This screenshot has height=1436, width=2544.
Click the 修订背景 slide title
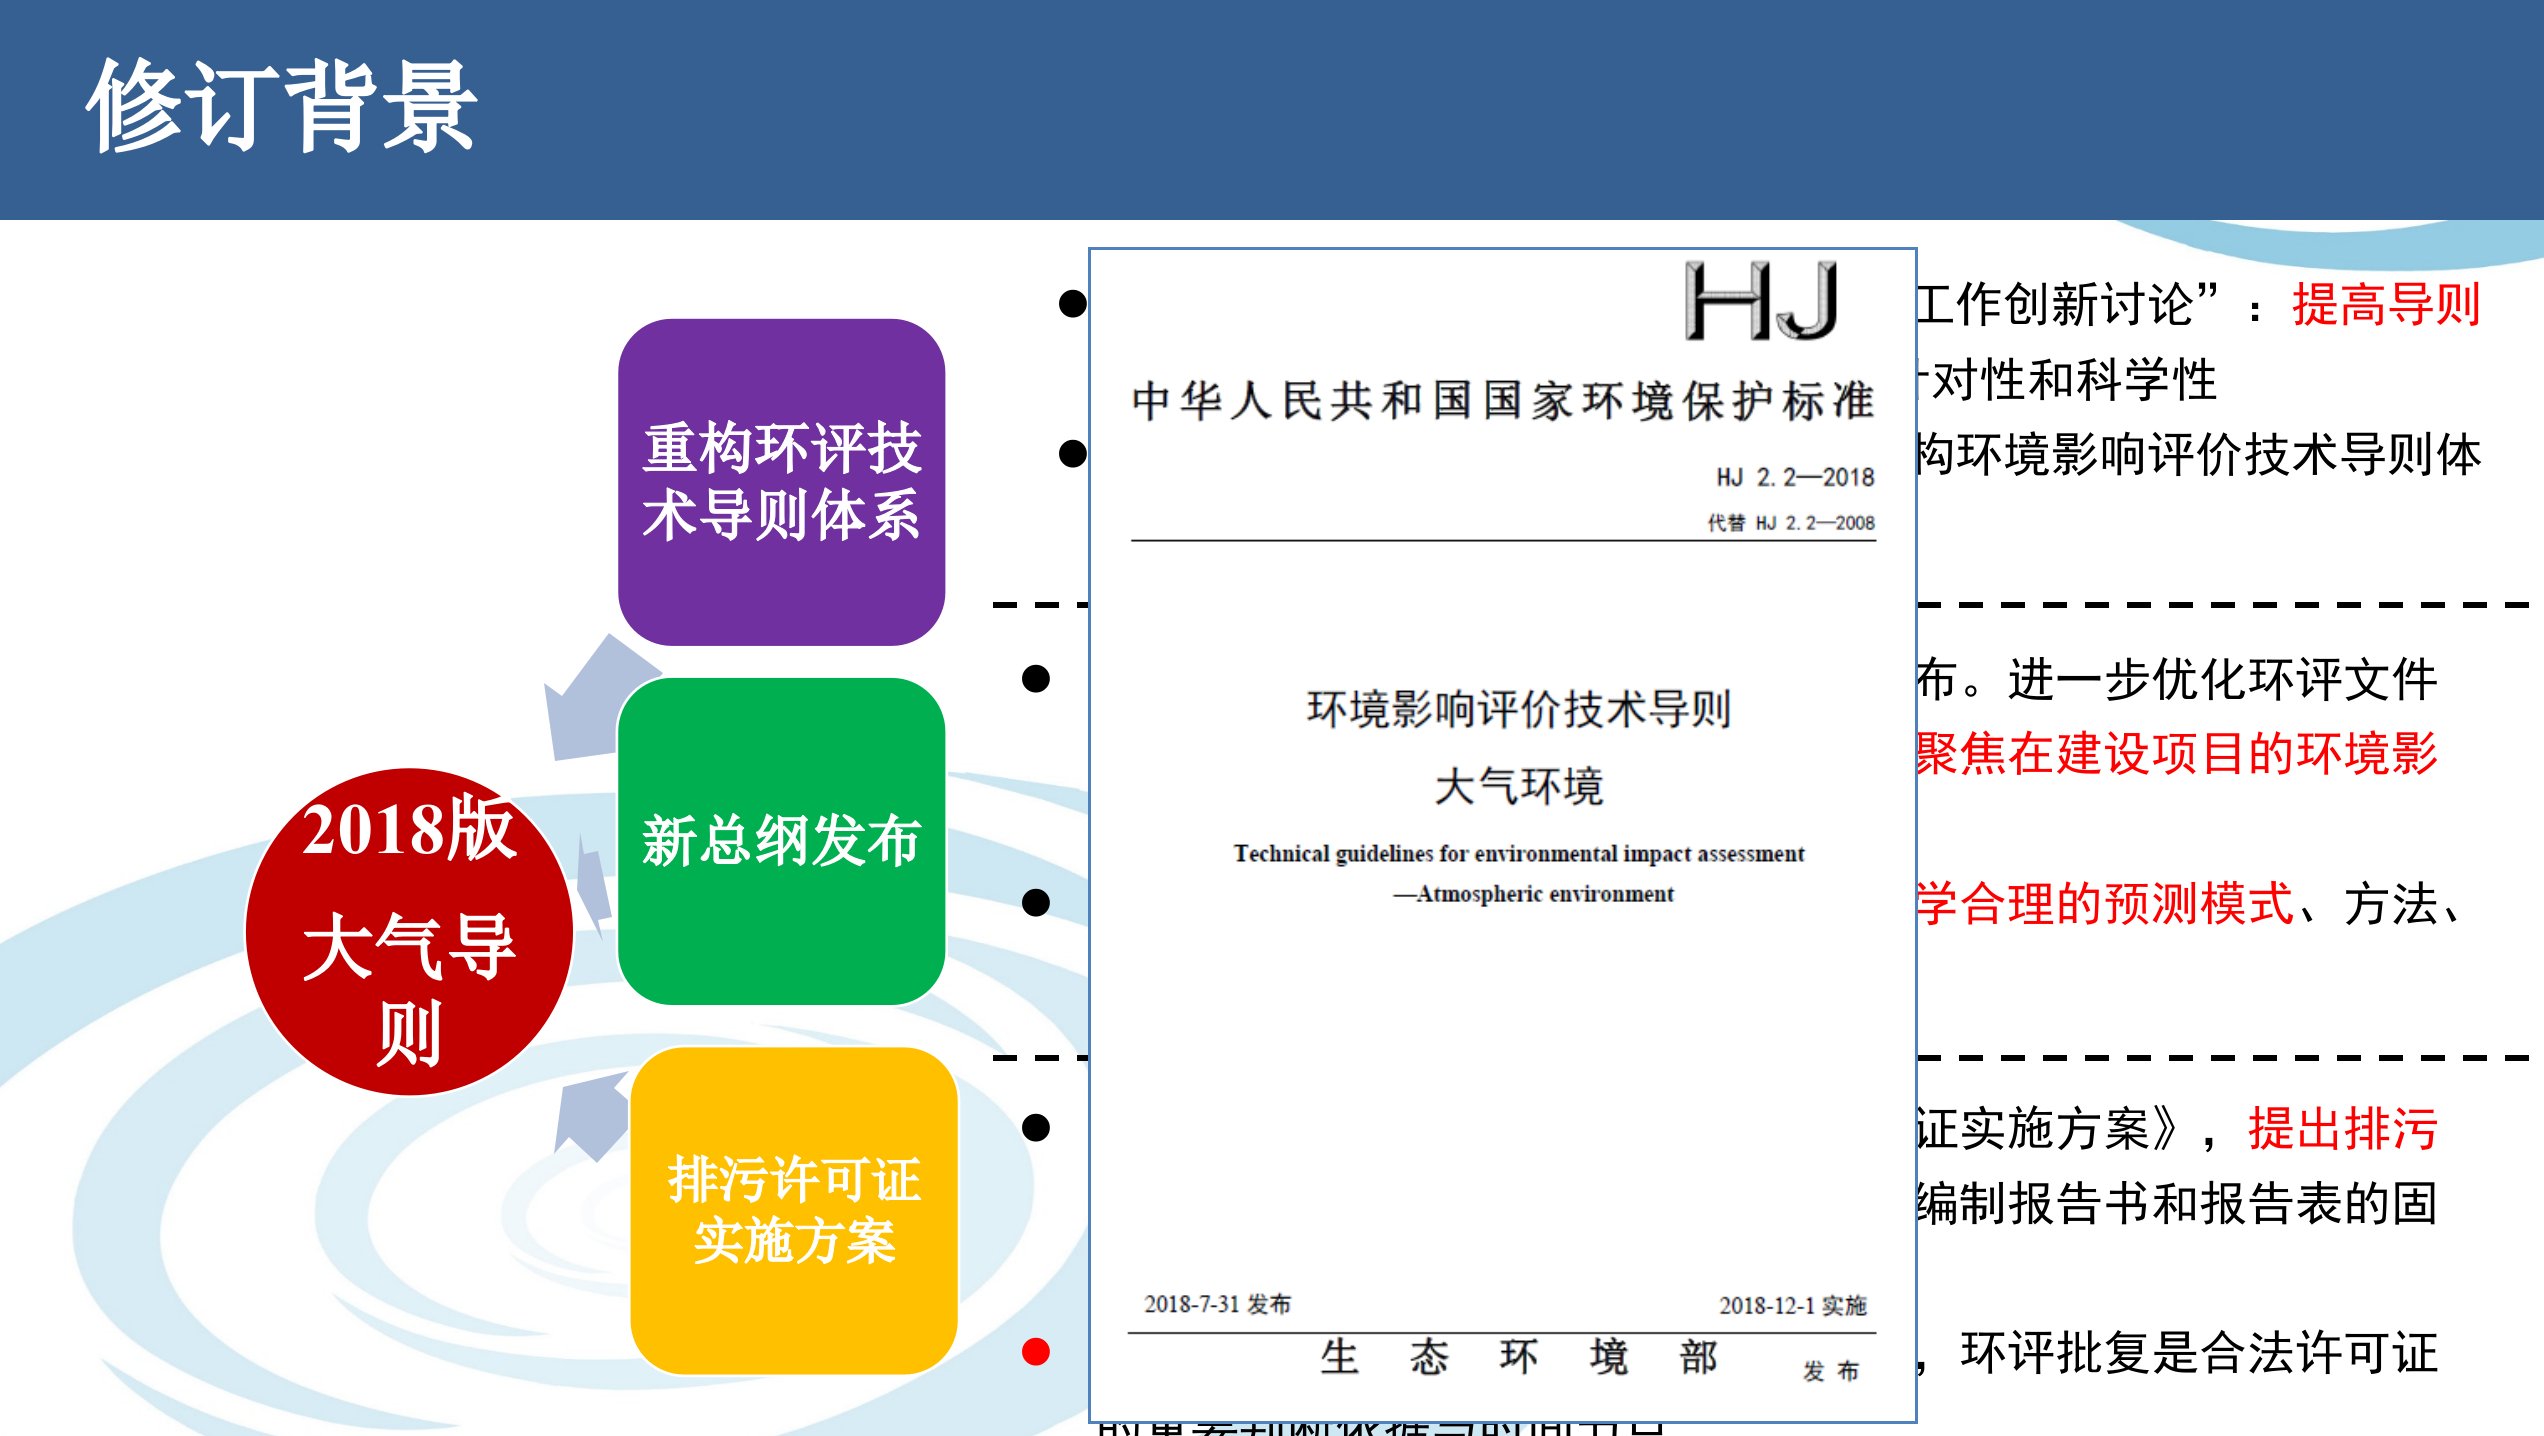coord(282,106)
